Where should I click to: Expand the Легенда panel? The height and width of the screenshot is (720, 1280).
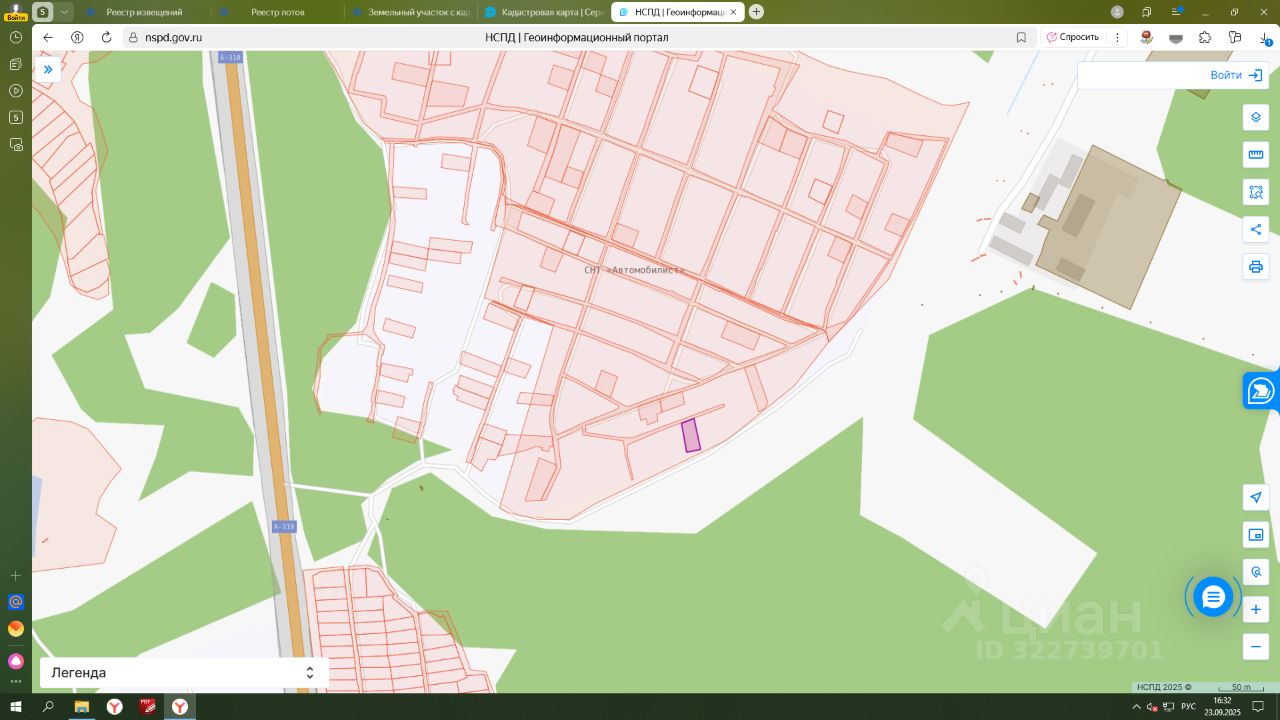tap(184, 673)
